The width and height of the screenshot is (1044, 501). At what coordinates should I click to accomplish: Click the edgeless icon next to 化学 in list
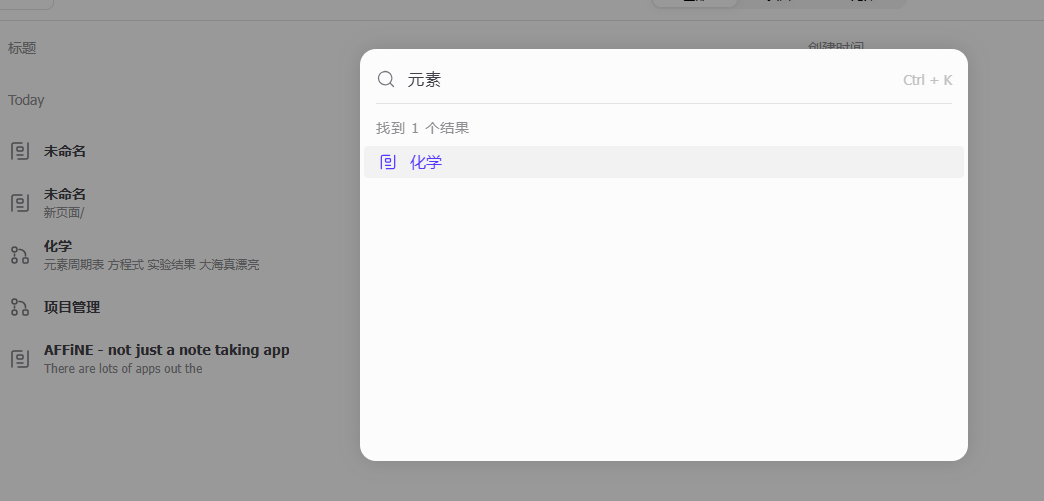[x=20, y=254]
